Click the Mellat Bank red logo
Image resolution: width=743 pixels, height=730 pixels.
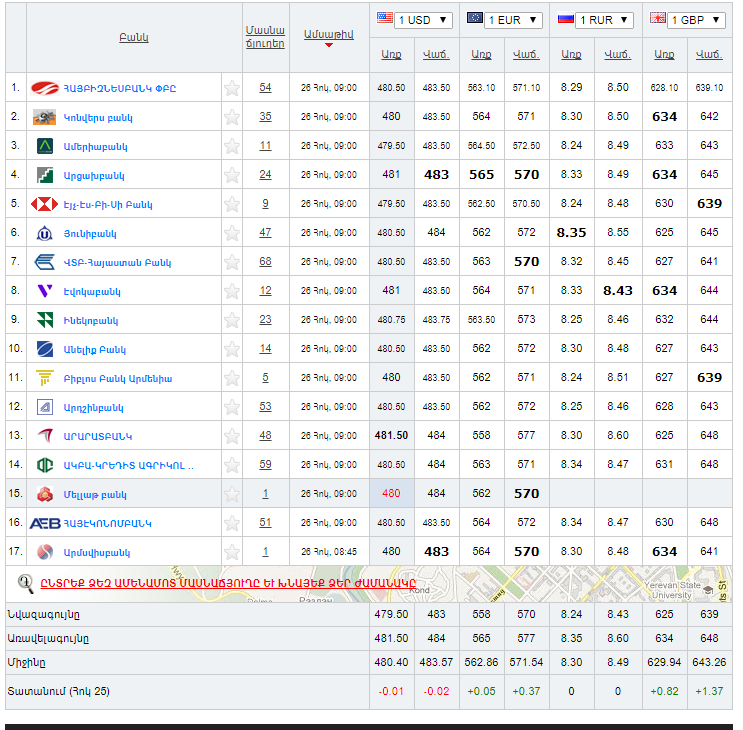click(x=45, y=494)
